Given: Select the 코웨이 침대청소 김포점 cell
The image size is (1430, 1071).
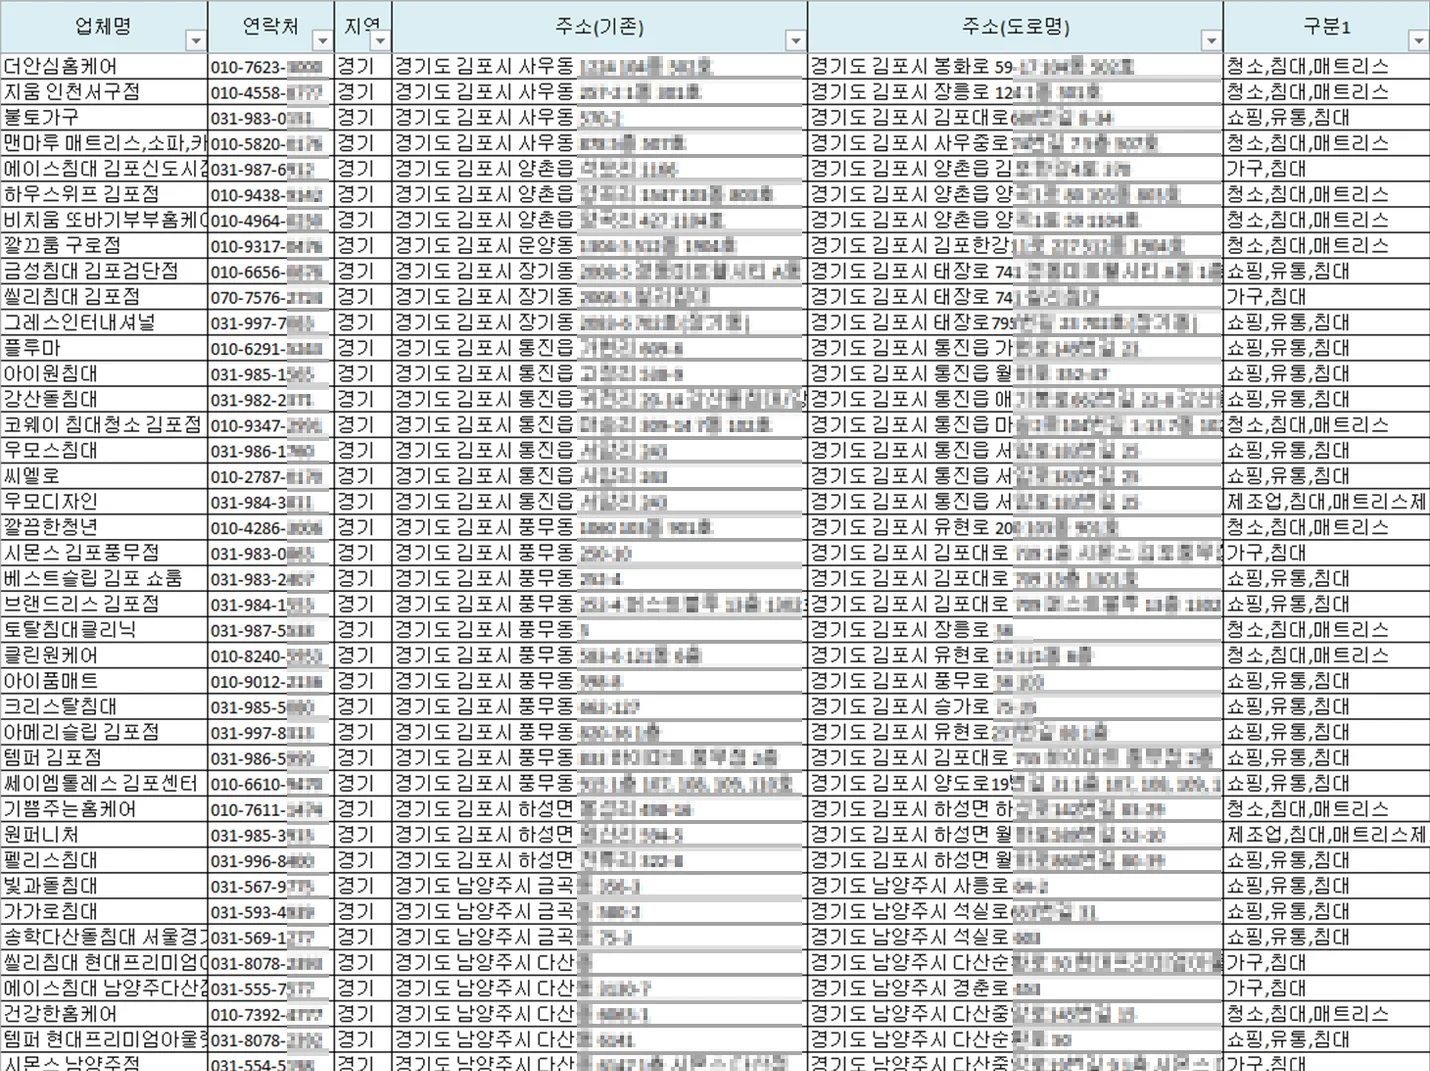Looking at the screenshot, I should pyautogui.click(x=104, y=425).
